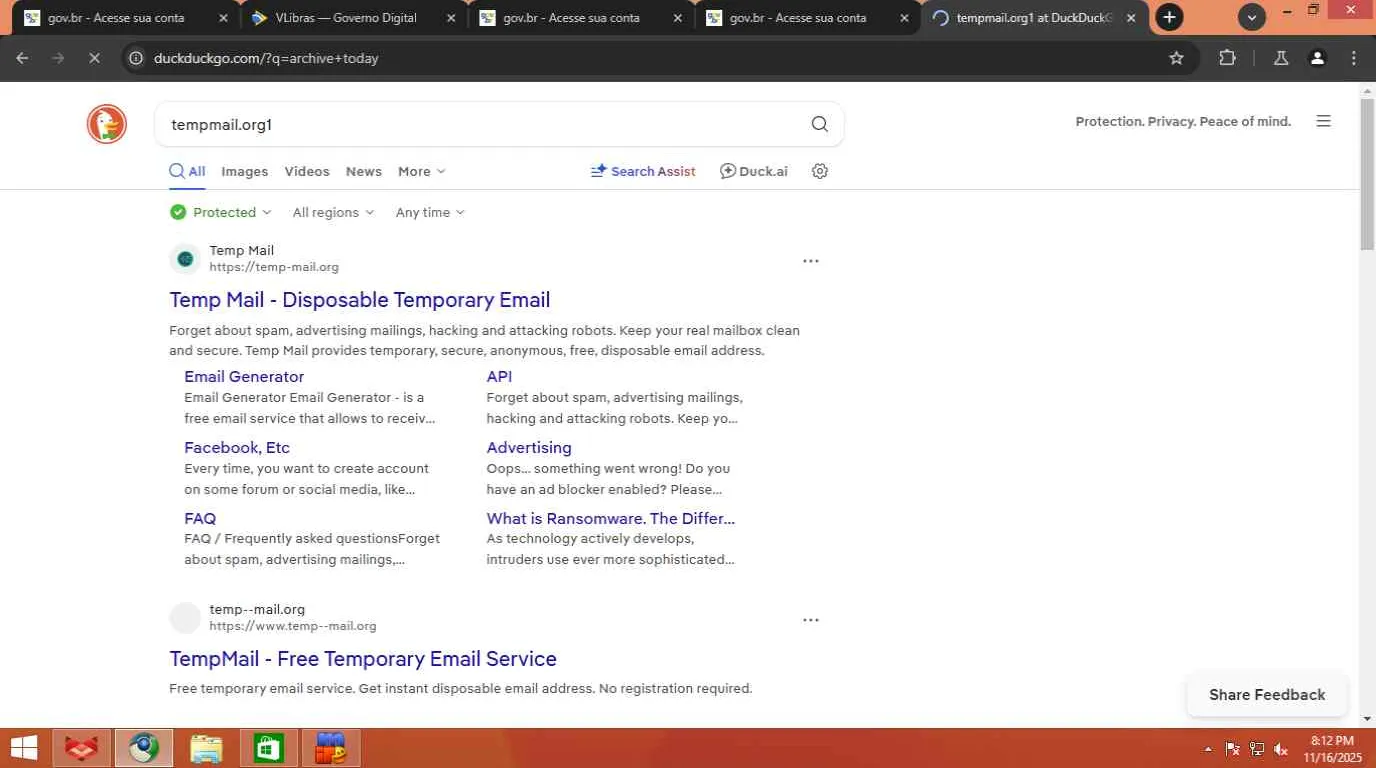The height and width of the screenshot is (768, 1376).
Task: Close the tempmail.org1 DuckDuckGo tab
Action: pos(1131,18)
